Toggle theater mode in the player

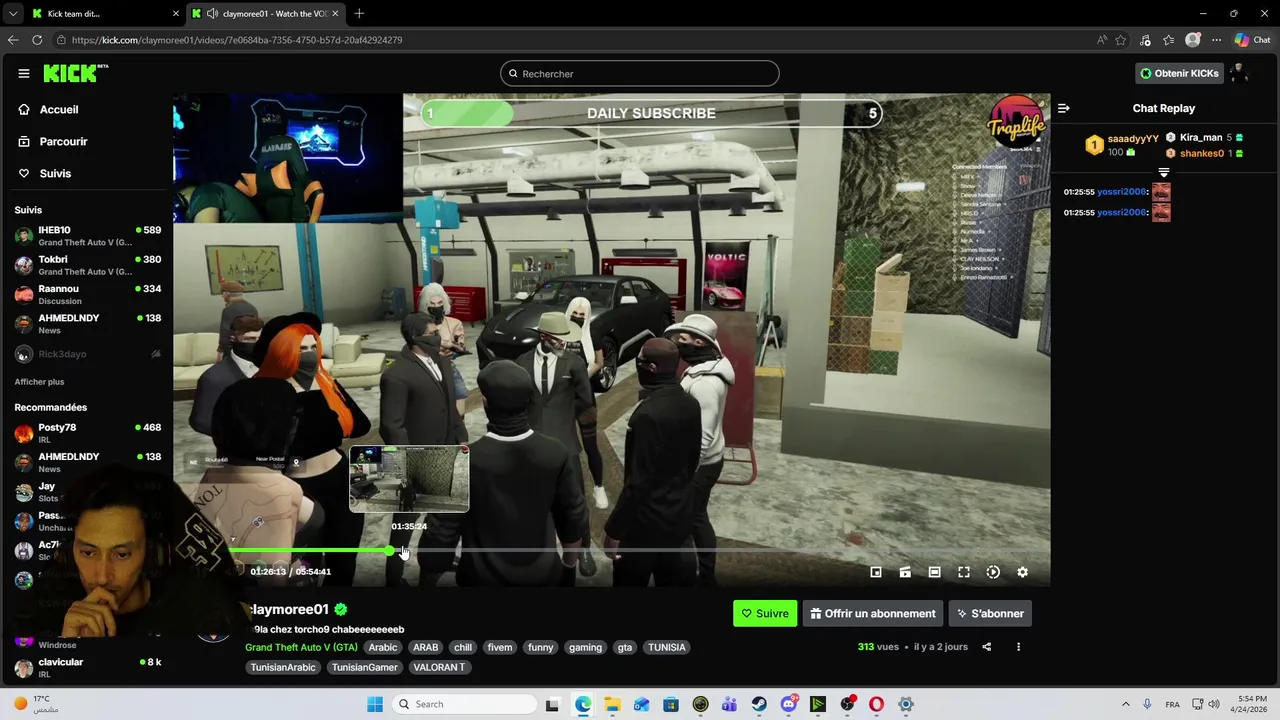[934, 572]
